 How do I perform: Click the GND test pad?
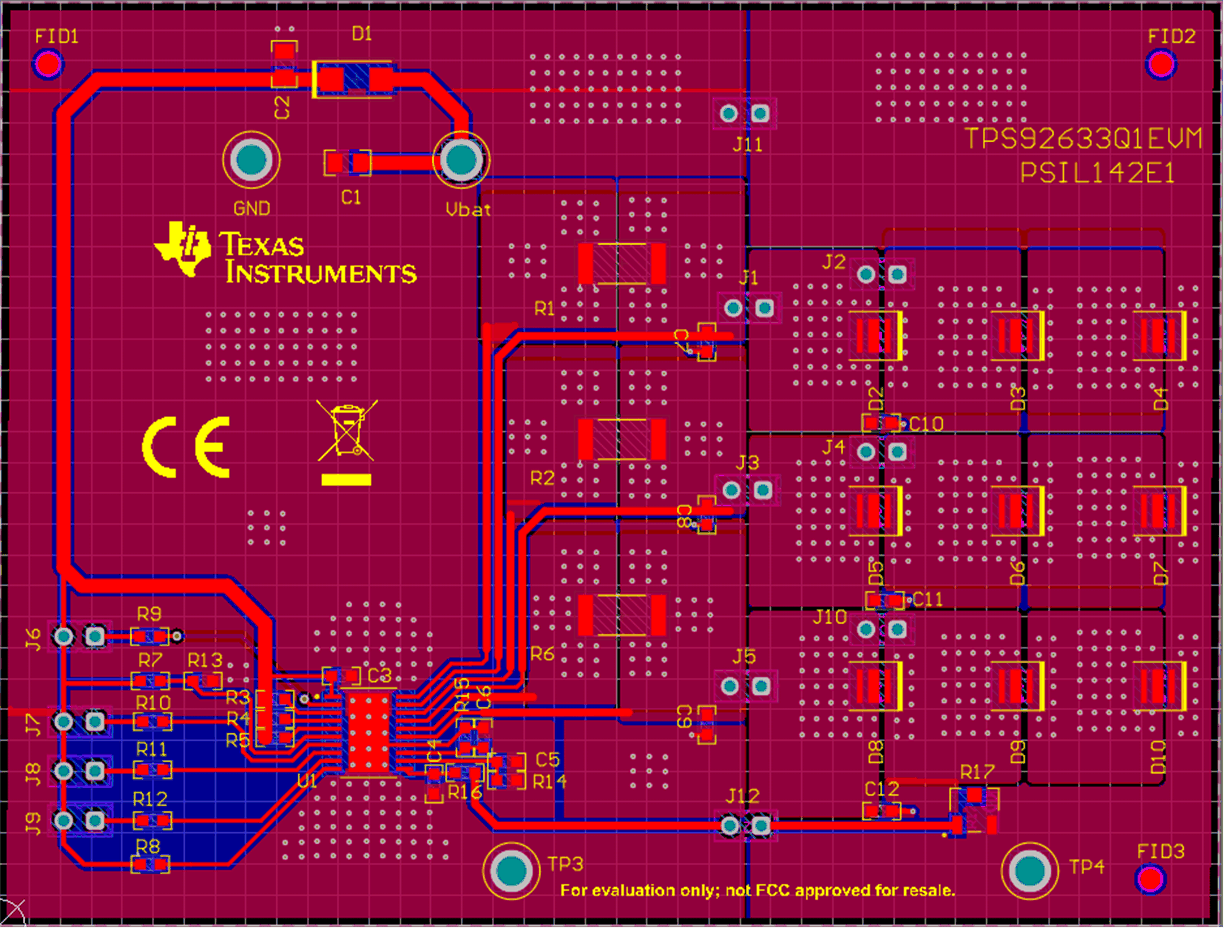pyautogui.click(x=252, y=157)
